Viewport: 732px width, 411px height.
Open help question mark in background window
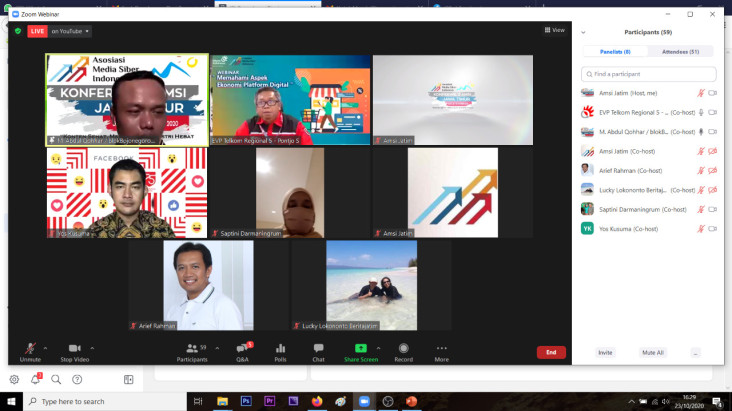[77, 379]
